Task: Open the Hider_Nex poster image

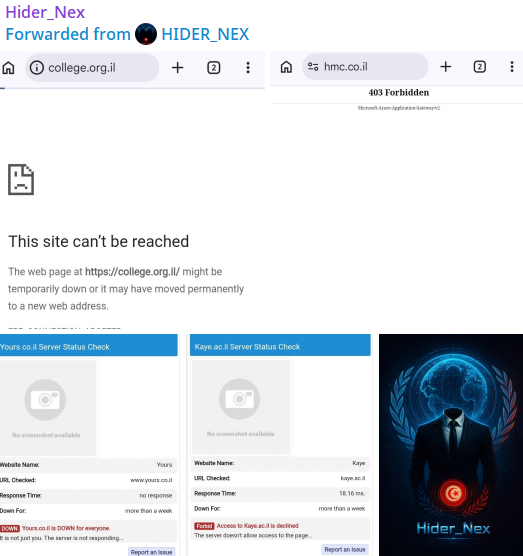Action: (x=451, y=445)
